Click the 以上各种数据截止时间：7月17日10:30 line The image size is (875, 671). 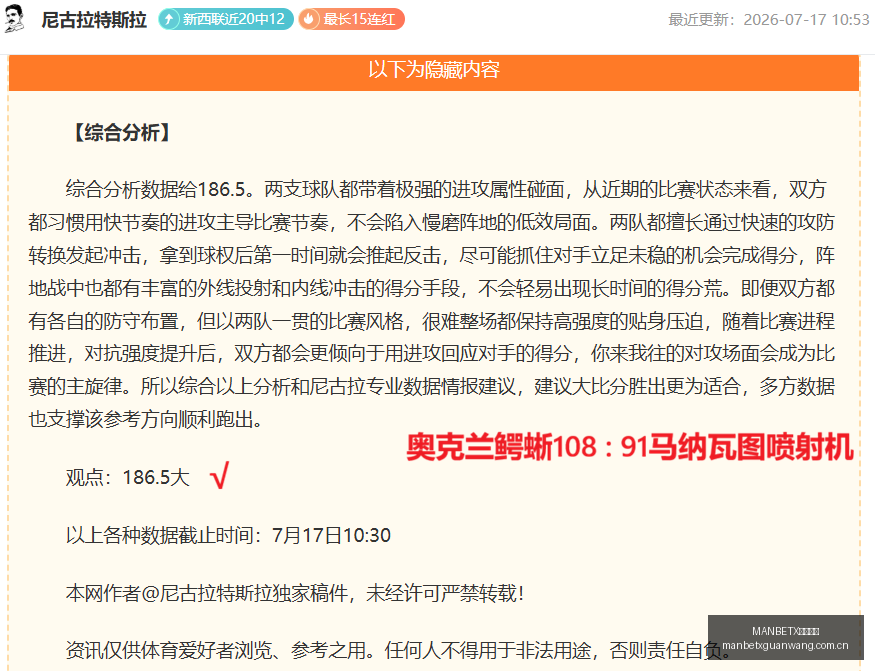[228, 535]
